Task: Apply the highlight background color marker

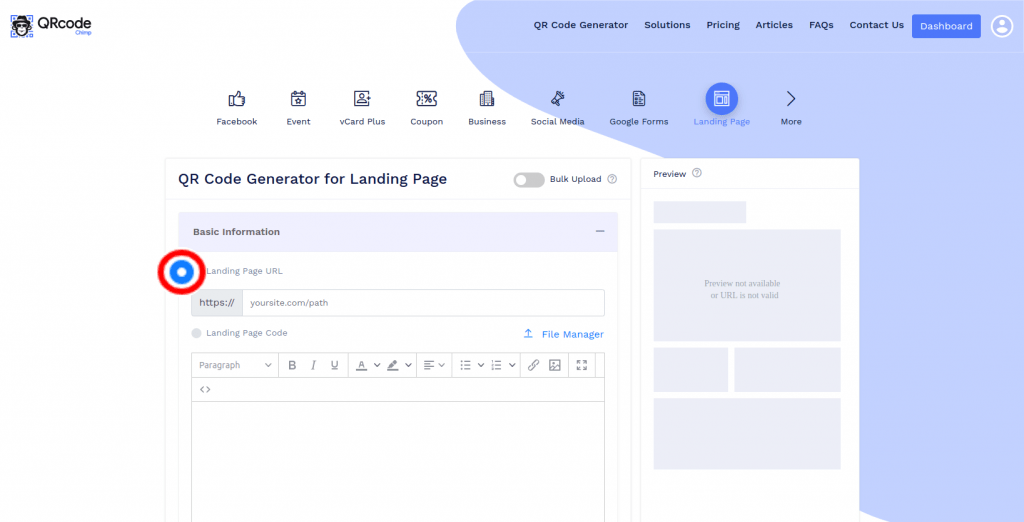Action: coord(392,365)
